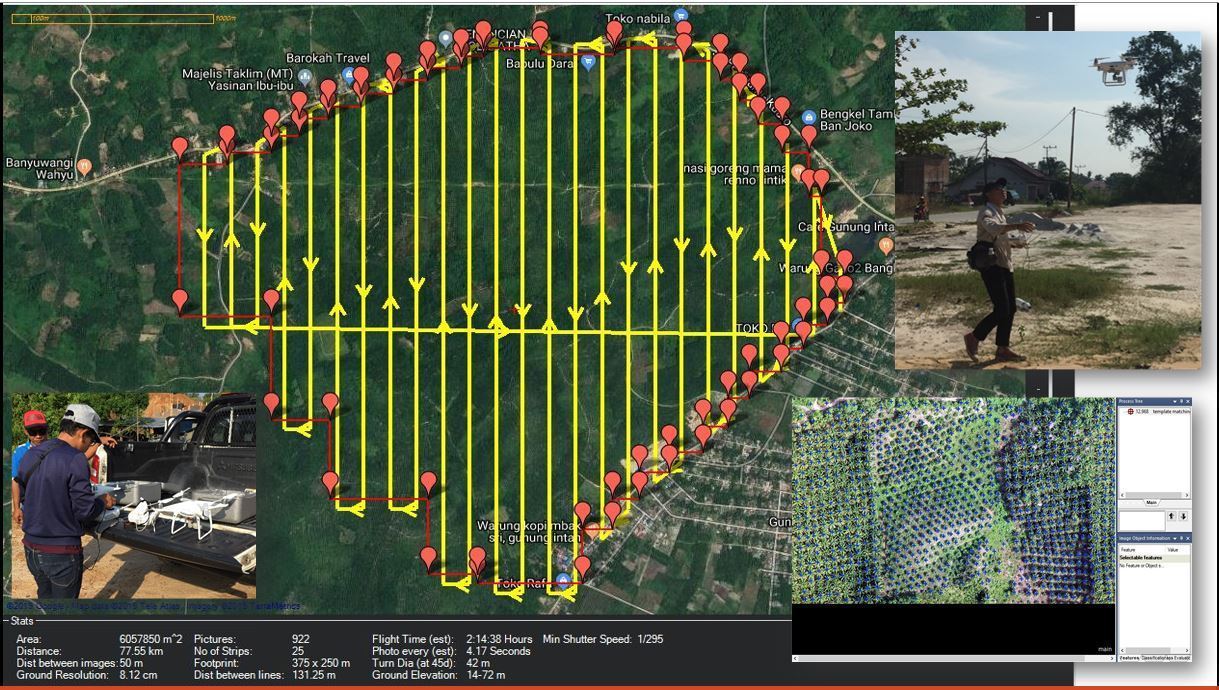
Task: Select the Babulu Darat shop marker icon
Action: [589, 62]
